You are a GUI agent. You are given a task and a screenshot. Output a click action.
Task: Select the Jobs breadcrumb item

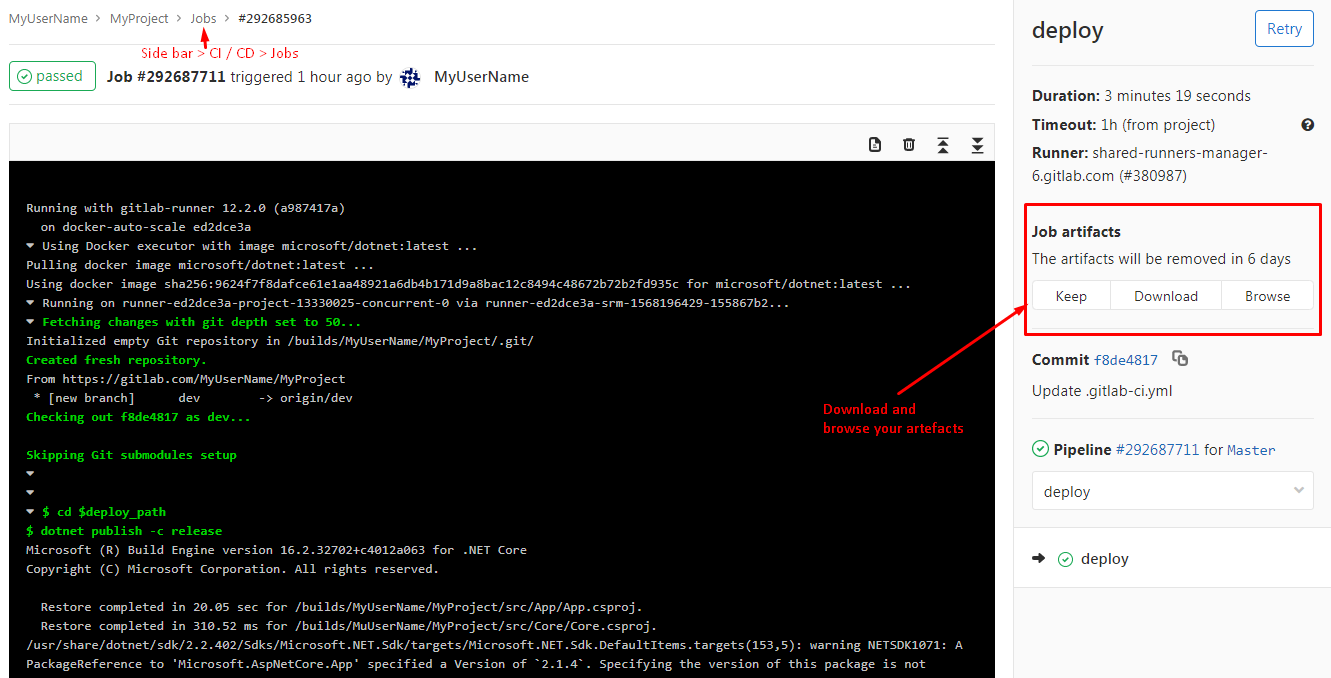click(204, 18)
